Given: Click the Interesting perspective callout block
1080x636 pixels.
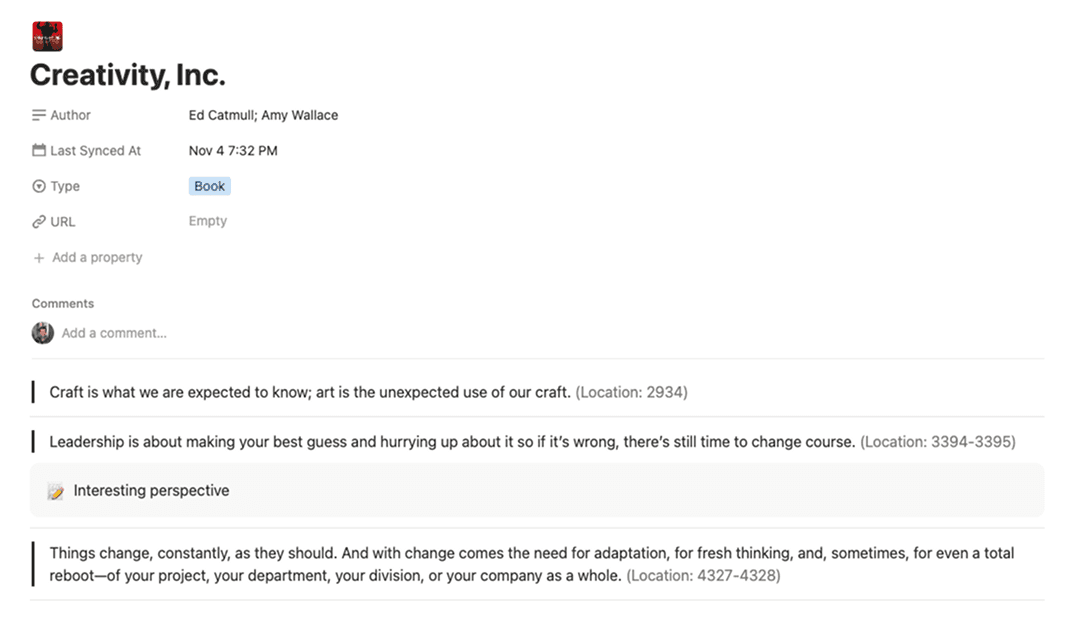Looking at the screenshot, I should tap(151, 491).
